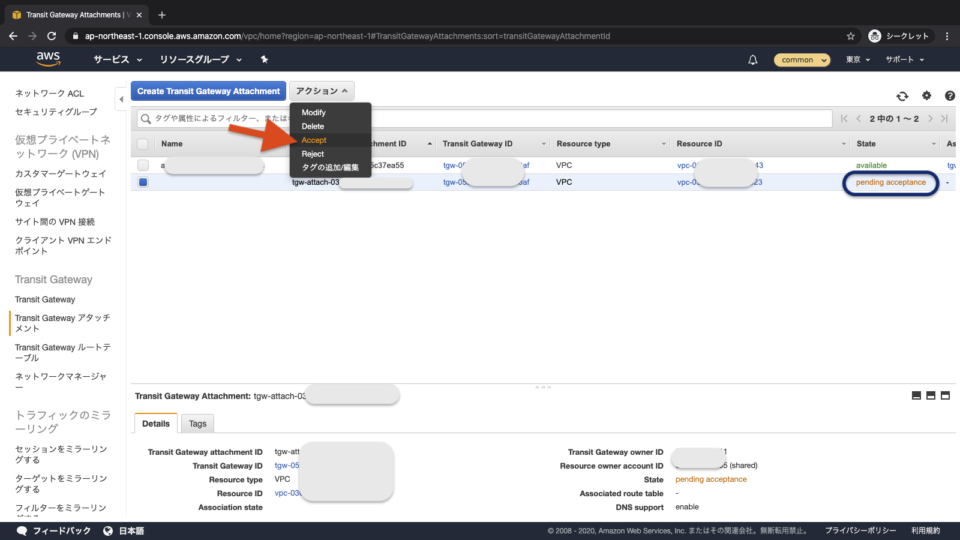
Task: Collapse the アクション actions dropdown
Action: 322,91
